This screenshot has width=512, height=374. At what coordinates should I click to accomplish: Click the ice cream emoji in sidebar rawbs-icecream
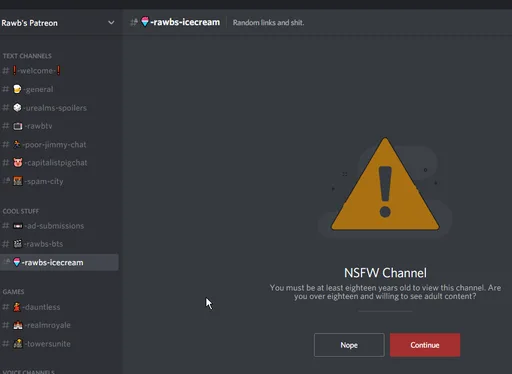[17, 262]
